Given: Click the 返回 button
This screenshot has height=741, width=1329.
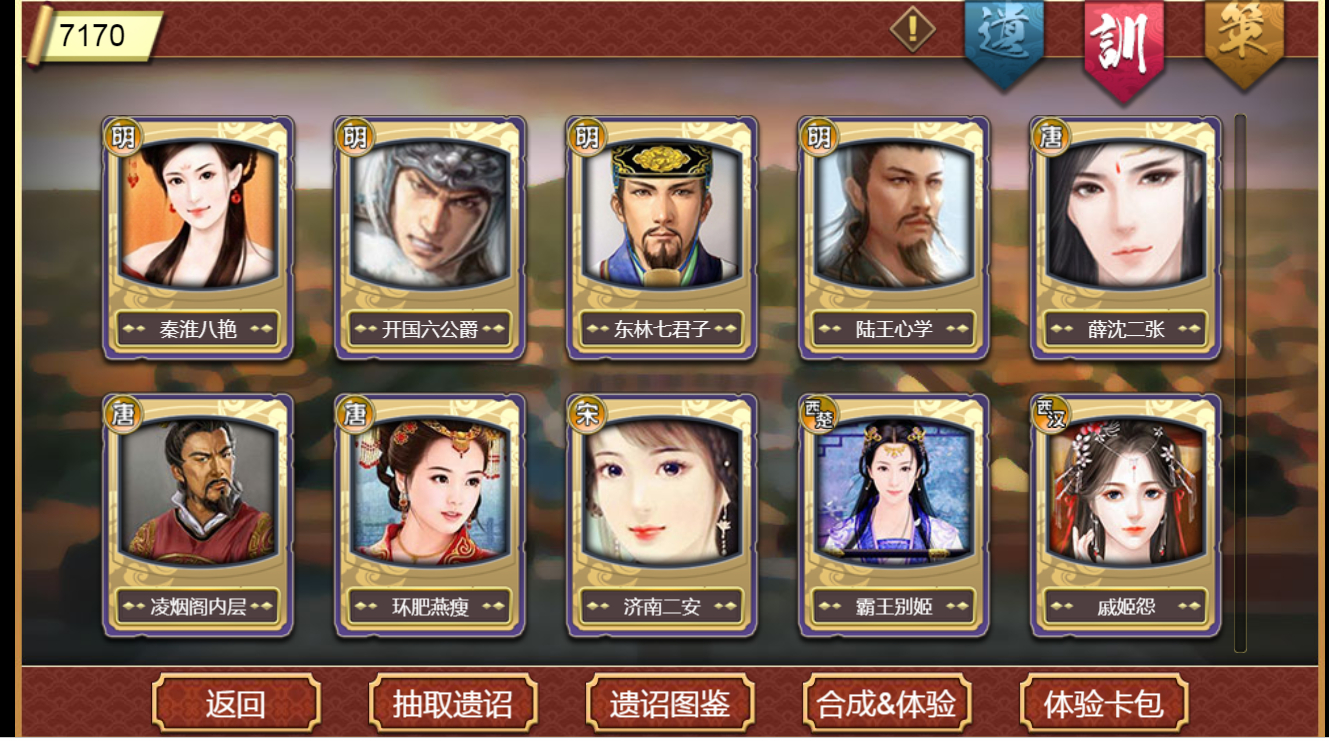Looking at the screenshot, I should [236, 703].
